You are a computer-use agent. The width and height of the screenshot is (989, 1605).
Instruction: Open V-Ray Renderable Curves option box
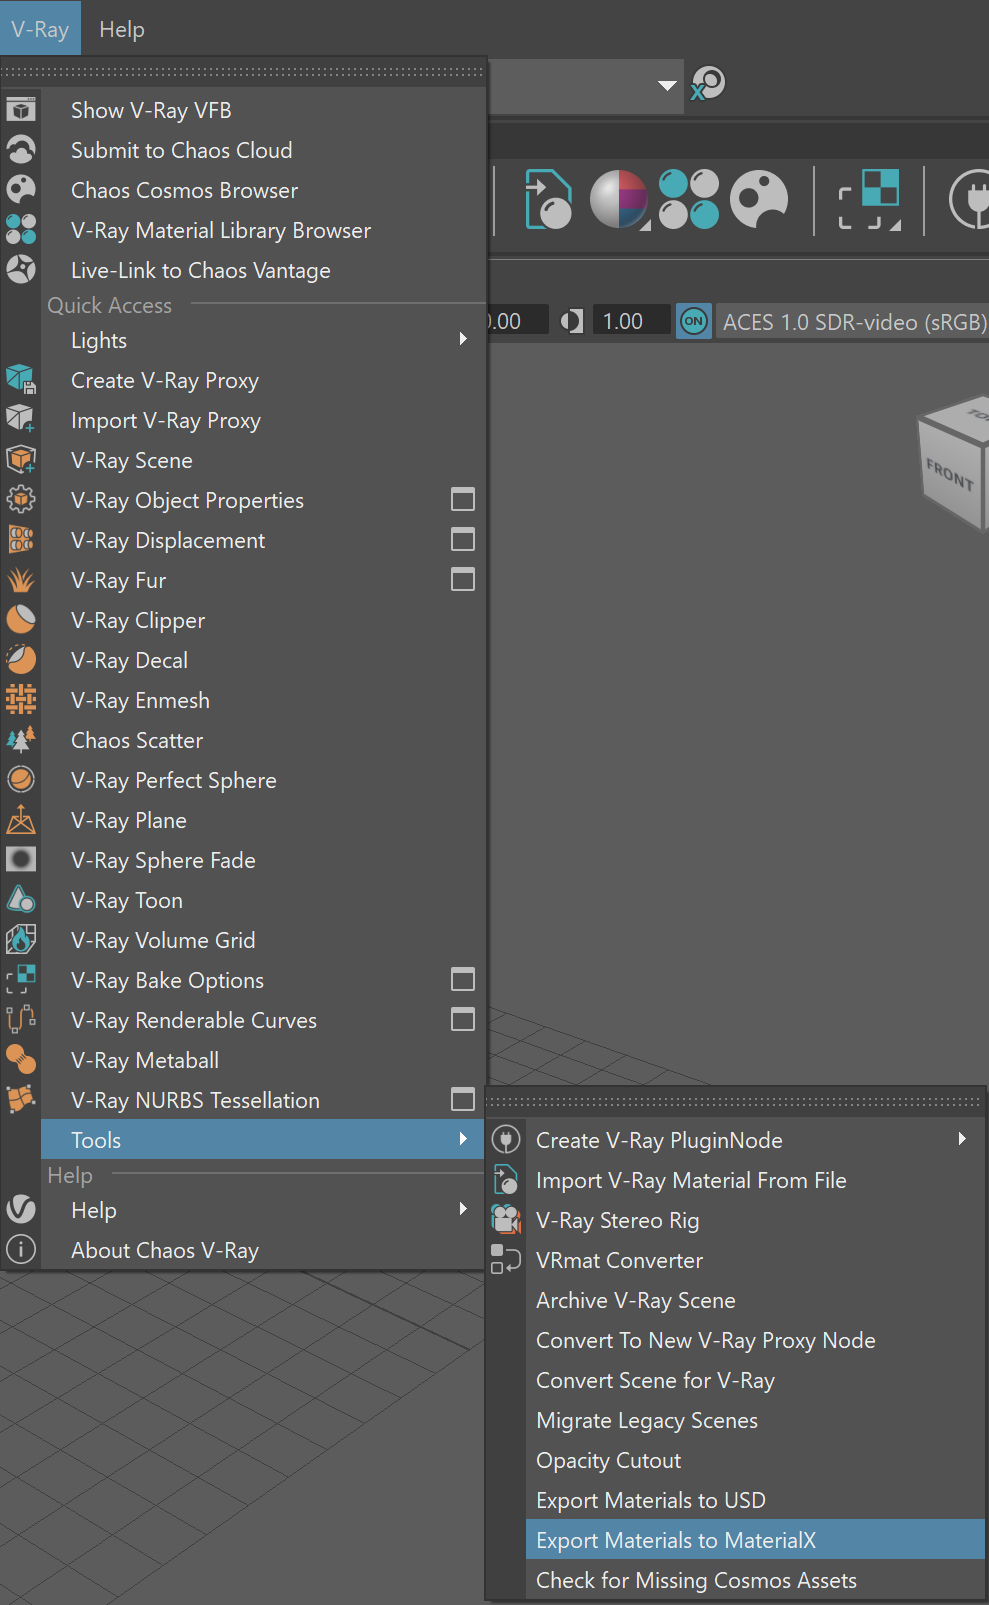coord(463,1019)
